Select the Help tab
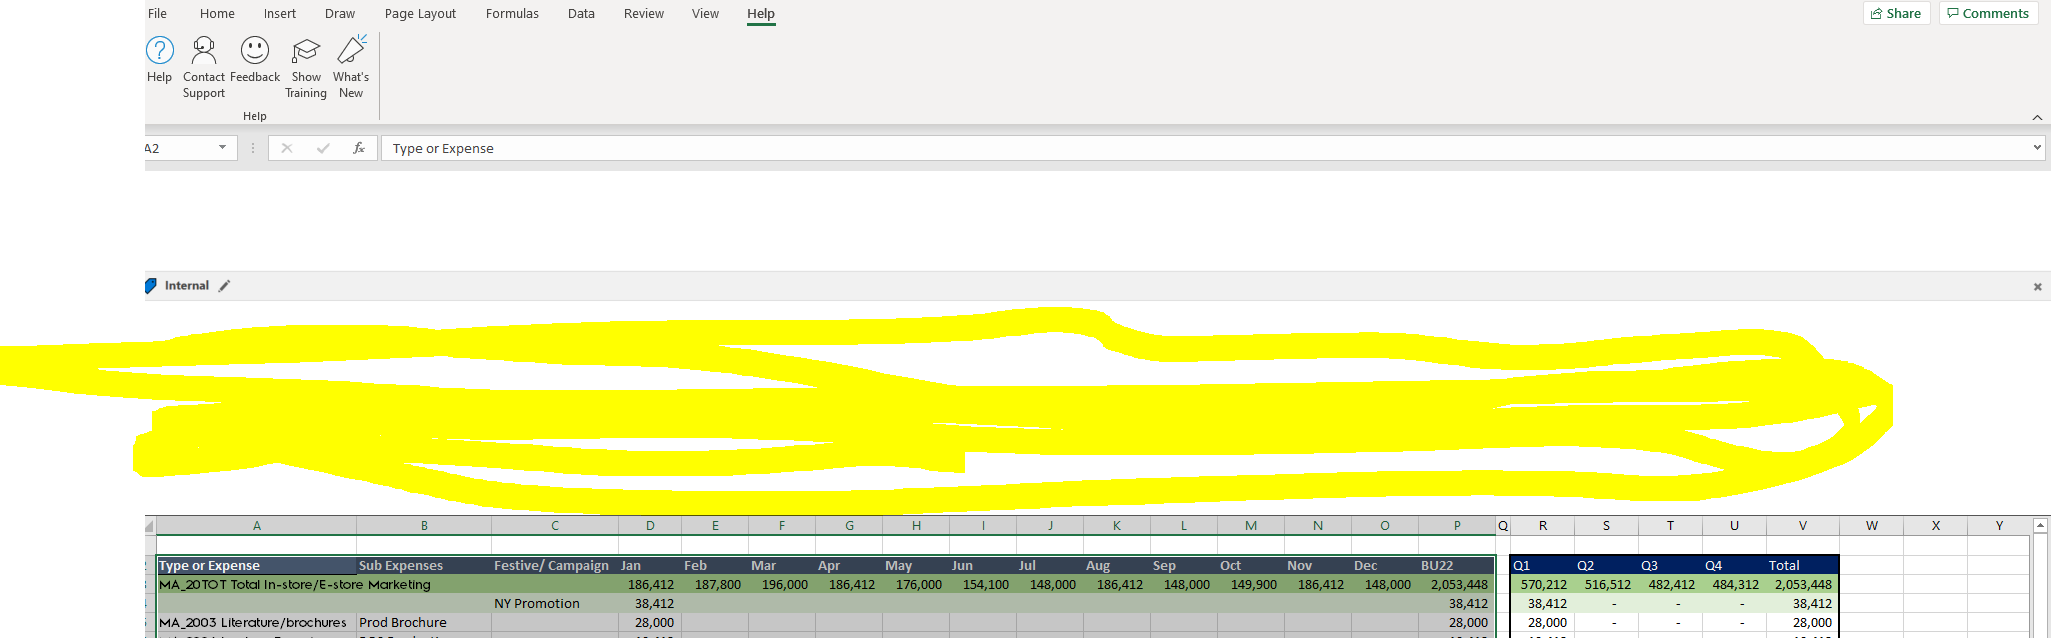The width and height of the screenshot is (2051, 638). (x=761, y=13)
